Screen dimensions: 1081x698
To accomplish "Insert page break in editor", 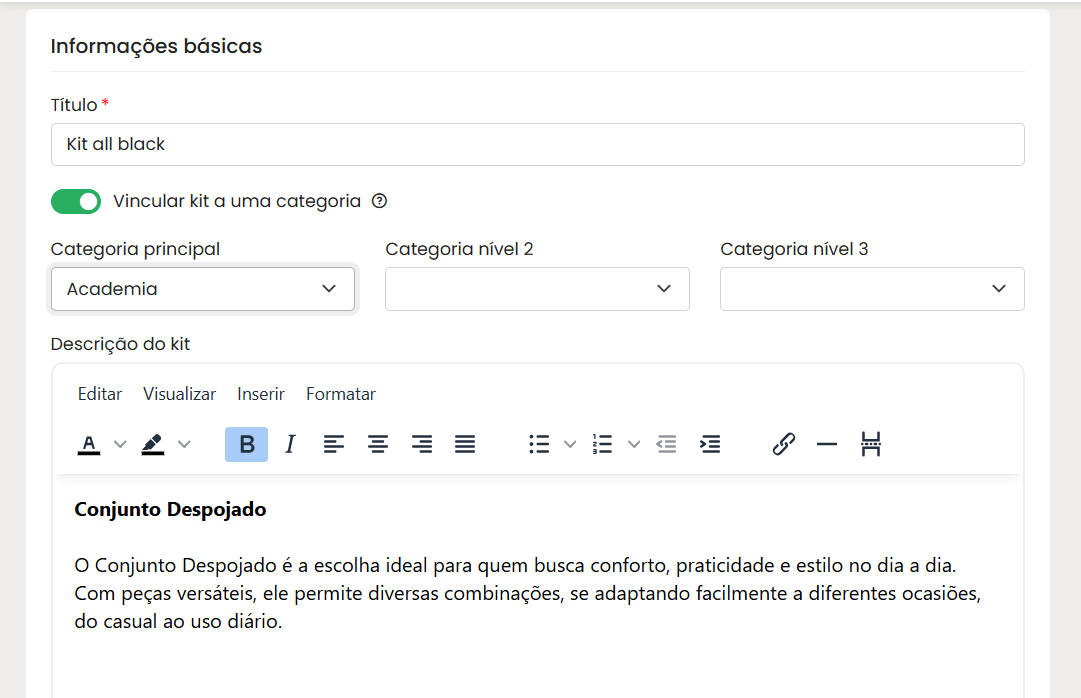I will [x=871, y=444].
